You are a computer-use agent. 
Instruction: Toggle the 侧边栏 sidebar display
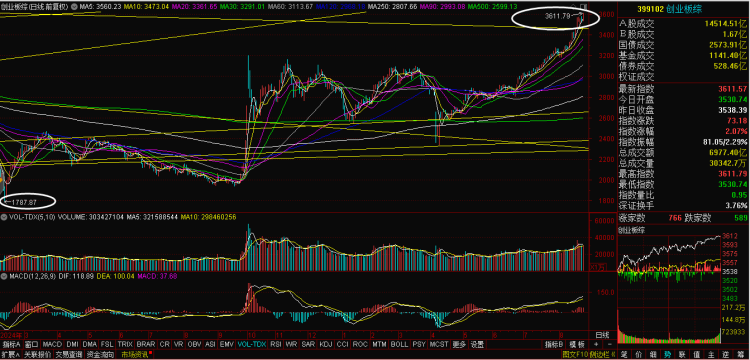pos(601,355)
